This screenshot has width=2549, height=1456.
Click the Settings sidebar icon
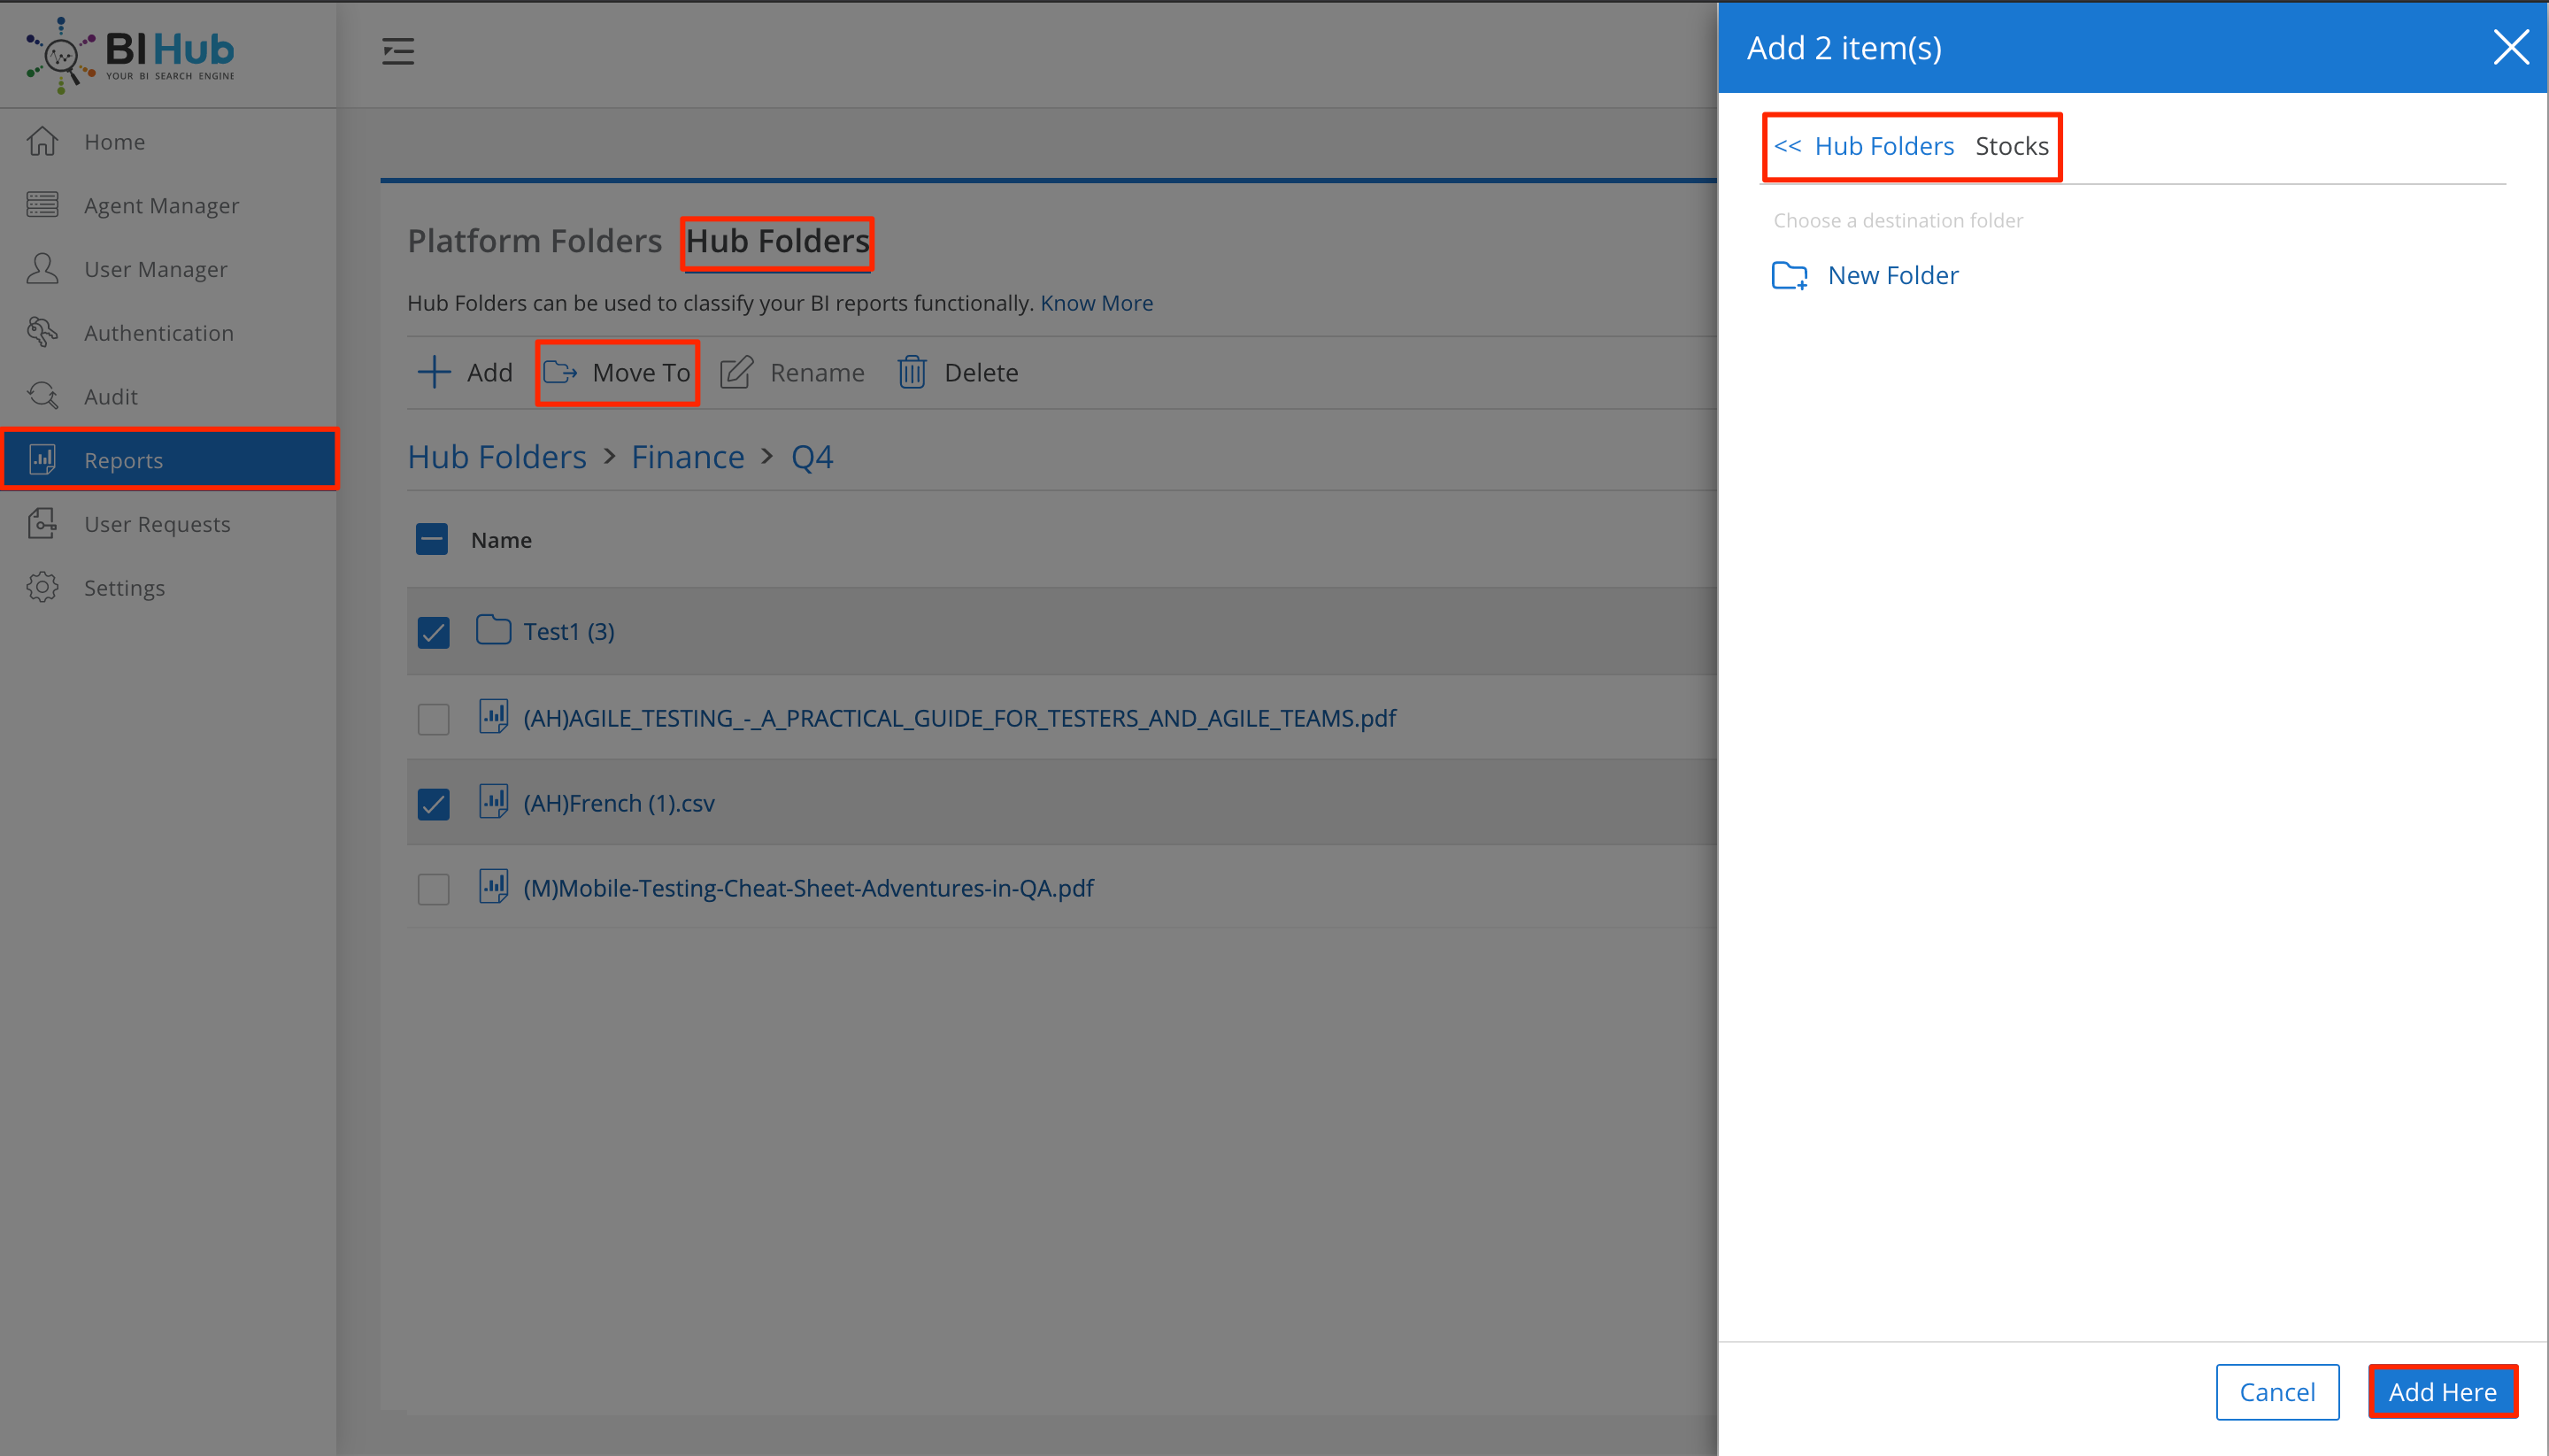[x=47, y=586]
